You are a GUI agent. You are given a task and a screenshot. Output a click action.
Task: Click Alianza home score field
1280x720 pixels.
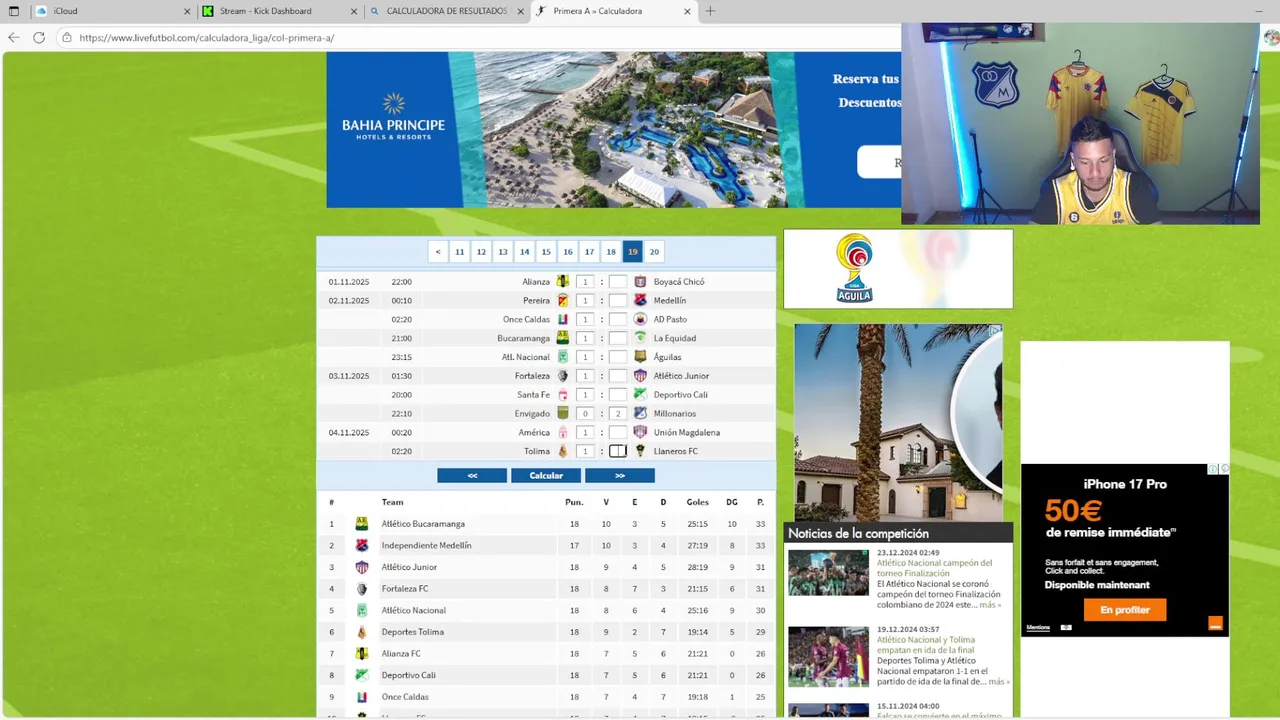[x=585, y=282]
